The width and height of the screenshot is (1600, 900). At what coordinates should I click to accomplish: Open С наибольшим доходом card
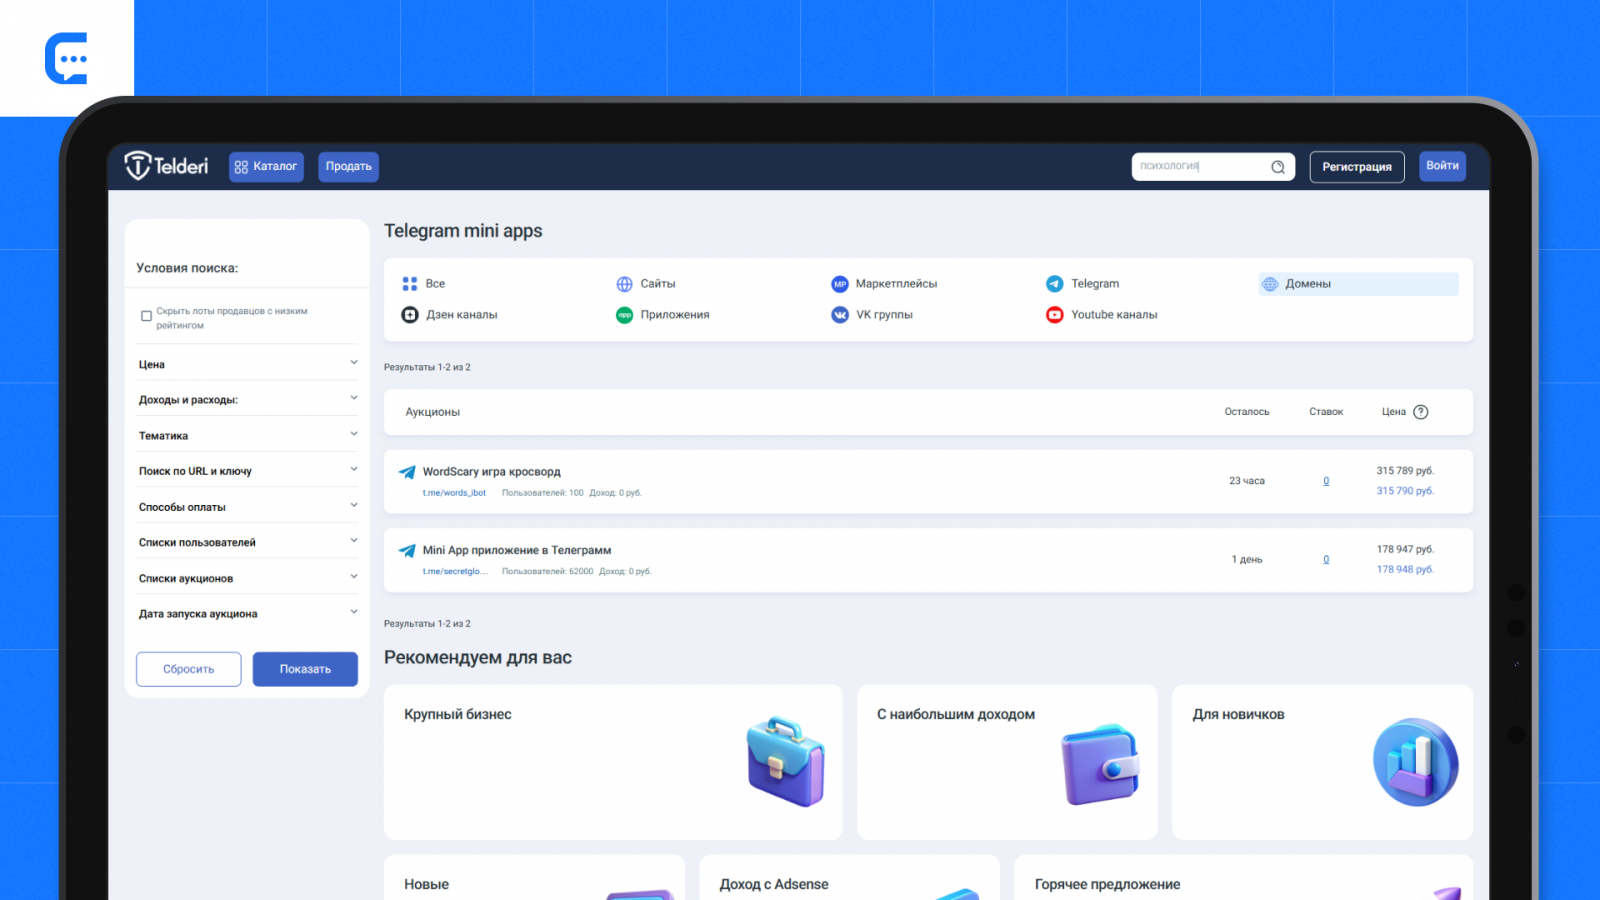[1007, 762]
